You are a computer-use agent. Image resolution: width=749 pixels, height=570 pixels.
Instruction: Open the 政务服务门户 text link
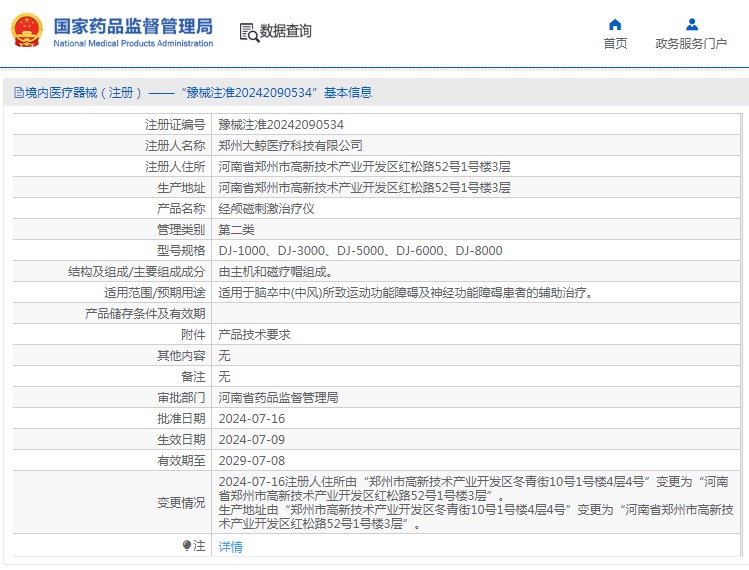click(691, 43)
